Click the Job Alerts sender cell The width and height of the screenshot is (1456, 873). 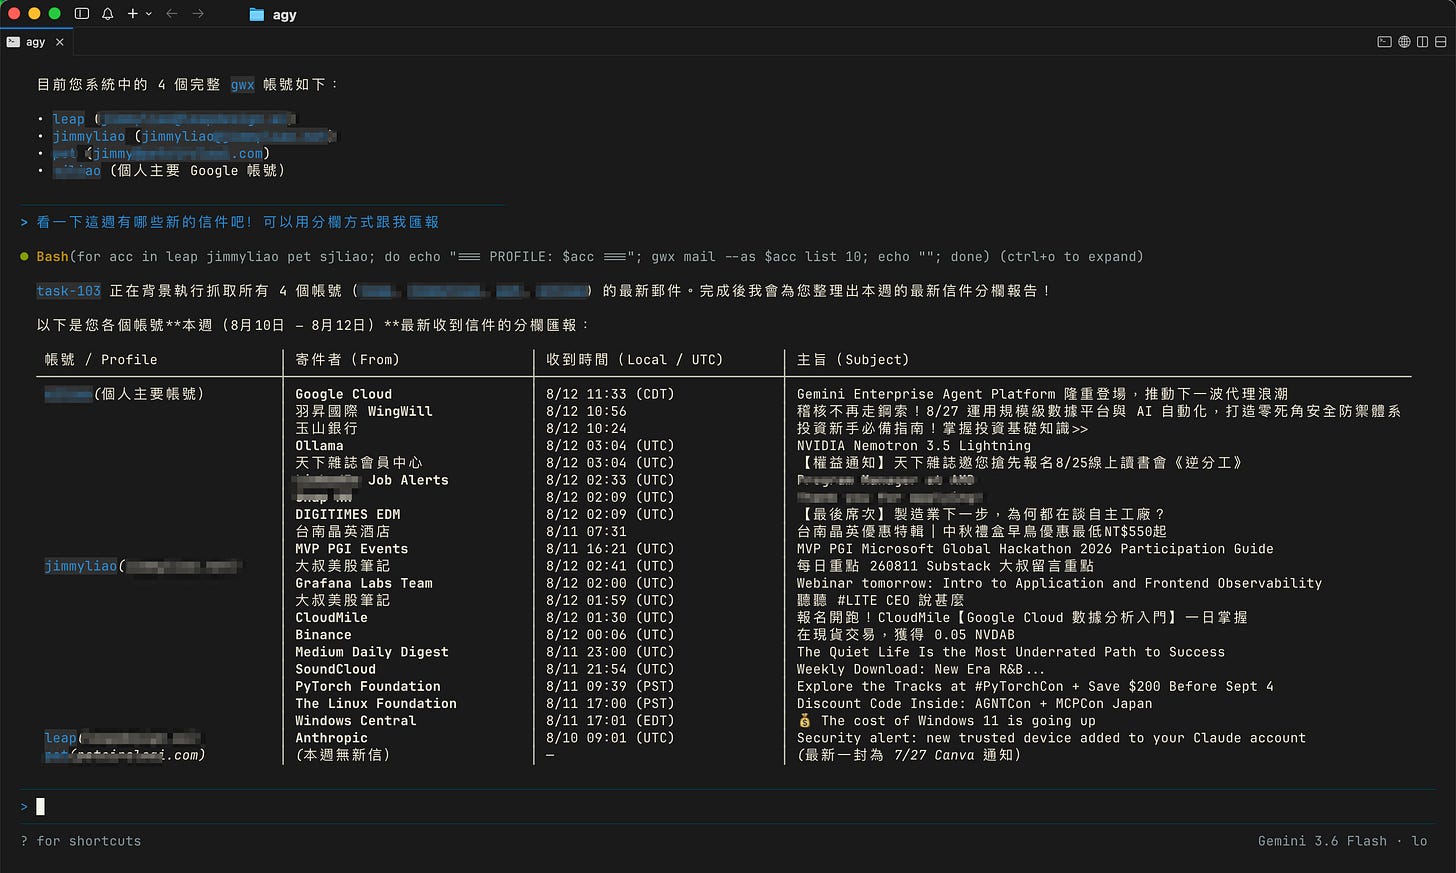point(370,480)
